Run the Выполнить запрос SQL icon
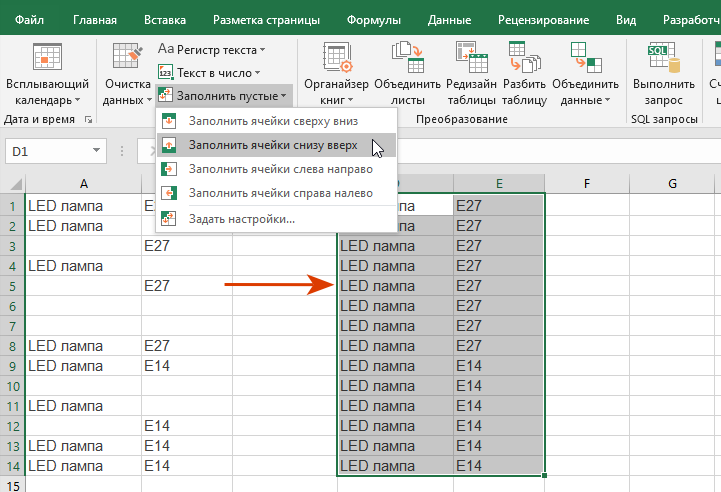 (x=658, y=58)
